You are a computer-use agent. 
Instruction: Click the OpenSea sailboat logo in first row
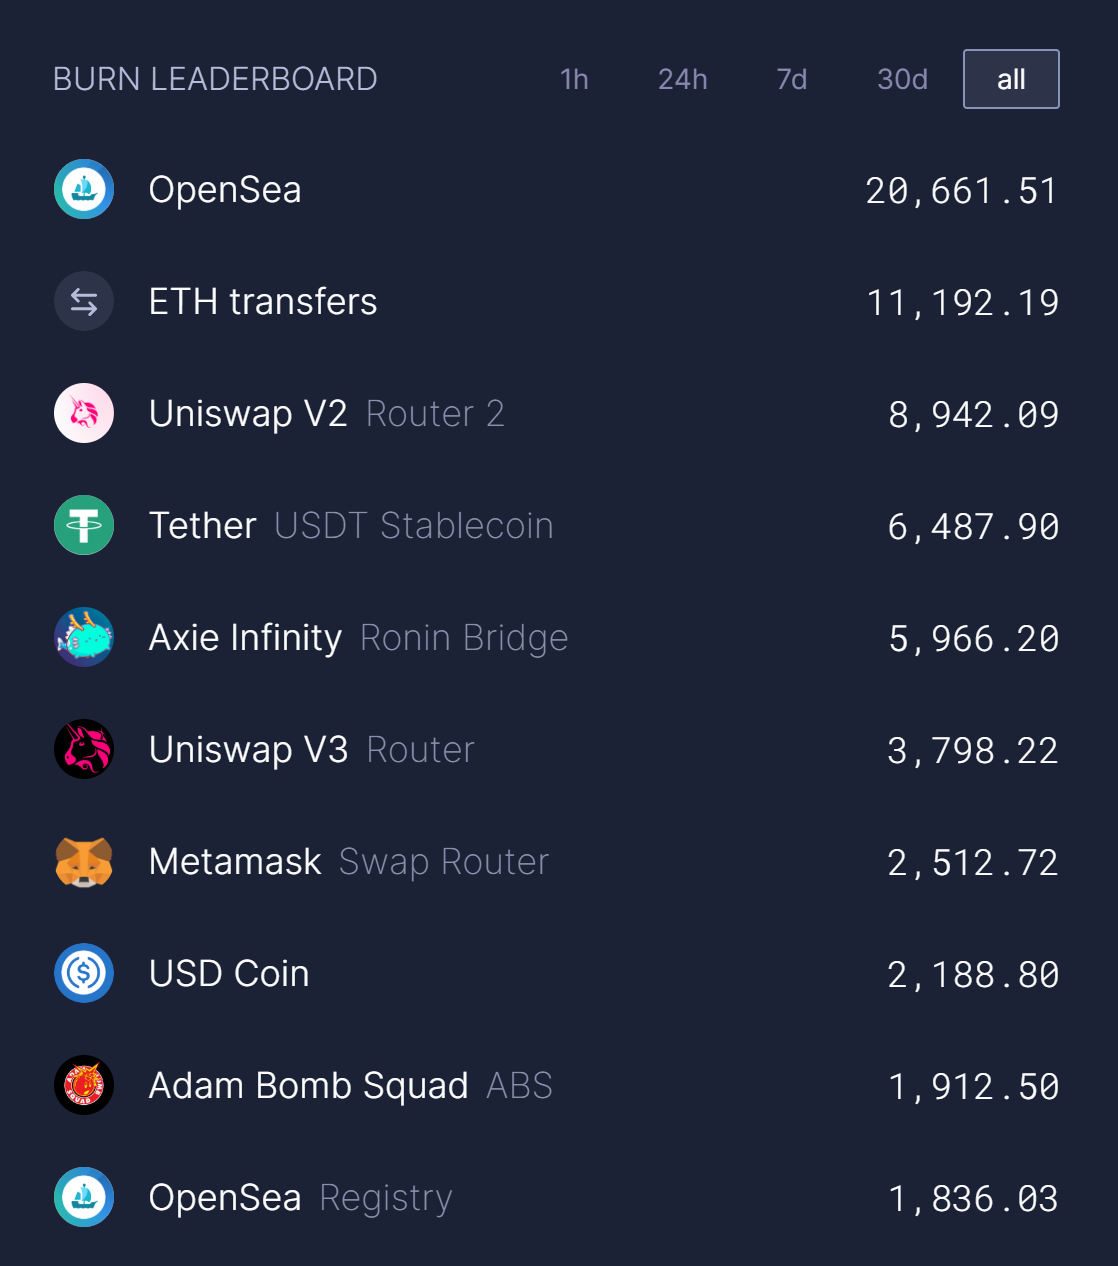click(x=84, y=189)
